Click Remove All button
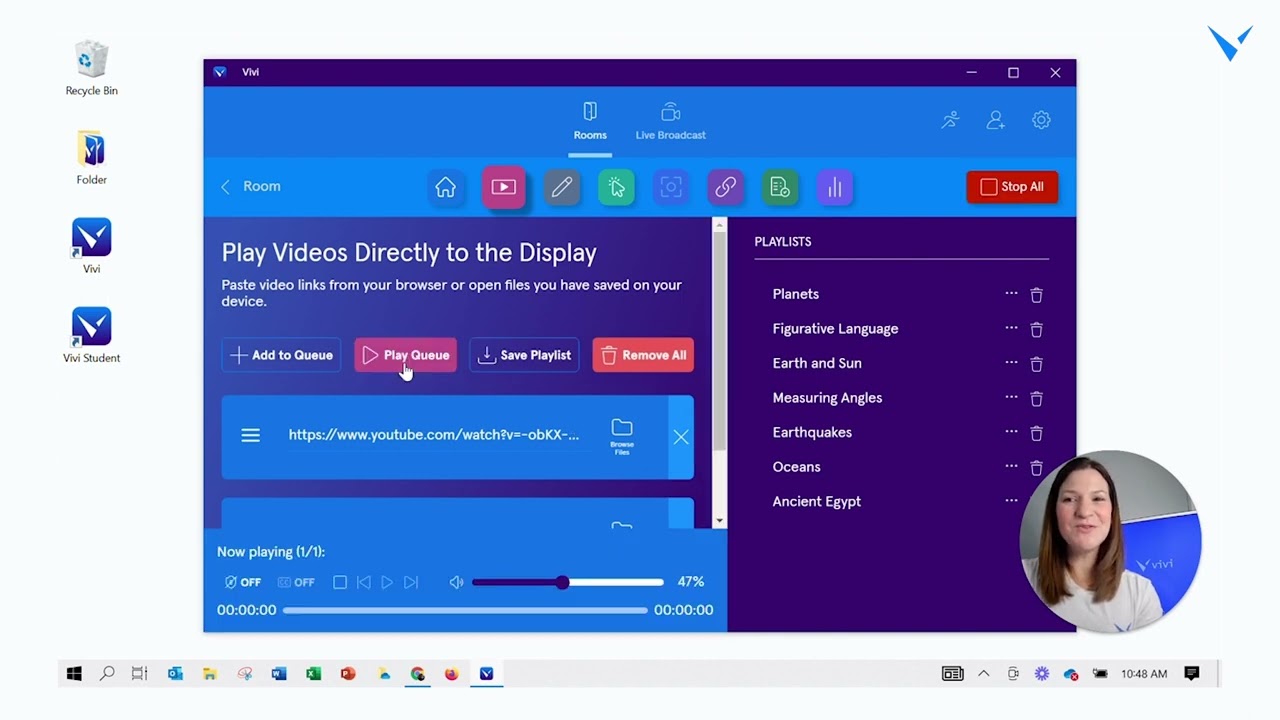This screenshot has width=1280, height=720. coord(643,355)
